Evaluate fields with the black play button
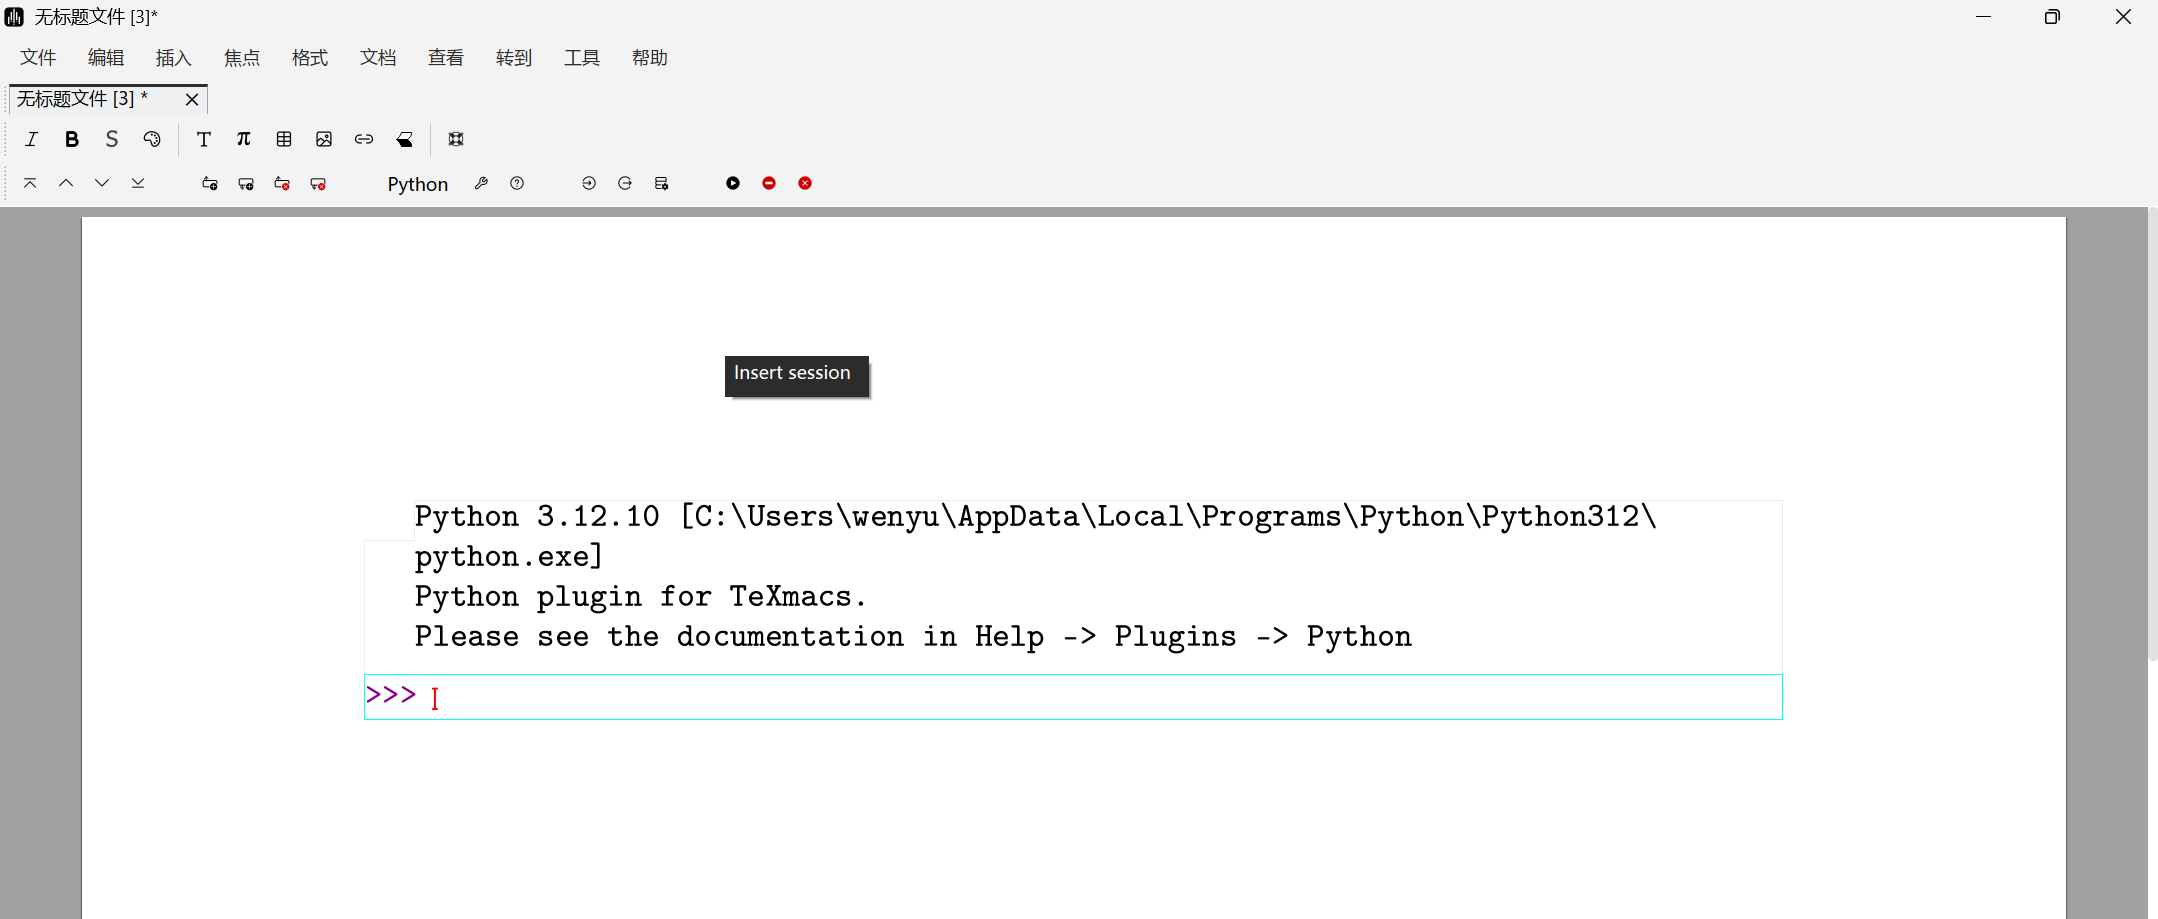 pos(733,183)
